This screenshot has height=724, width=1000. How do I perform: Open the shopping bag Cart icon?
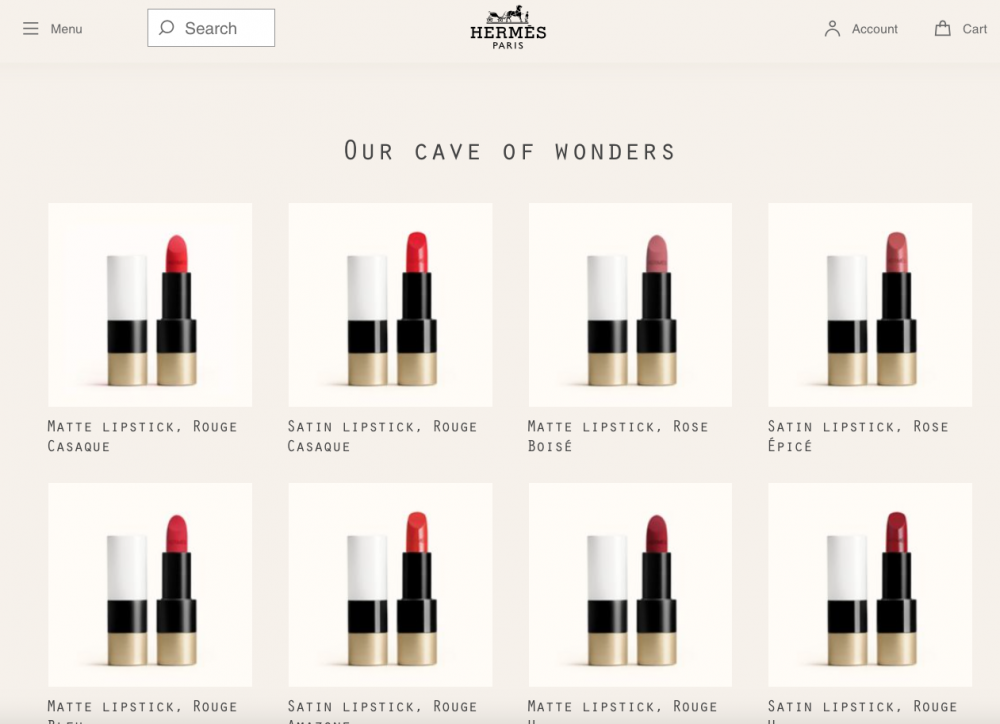pos(942,29)
